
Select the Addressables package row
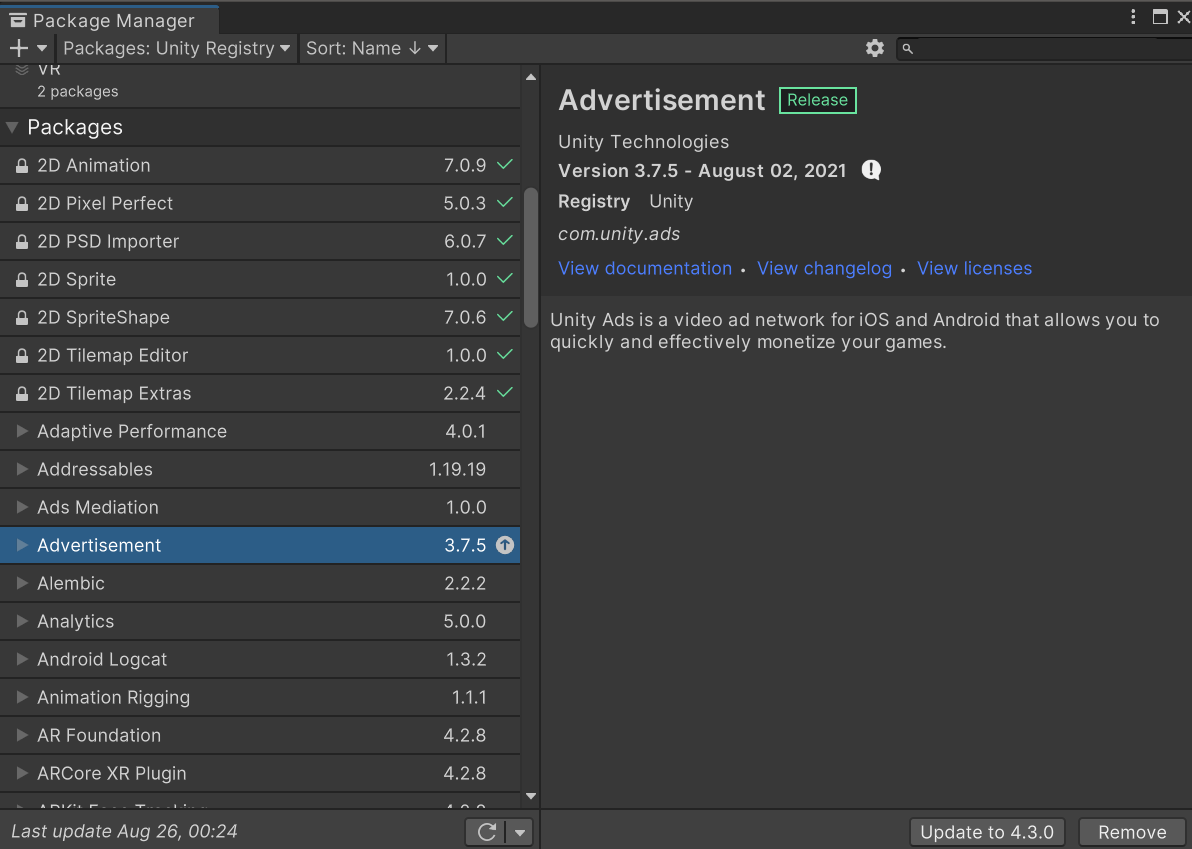[260, 469]
